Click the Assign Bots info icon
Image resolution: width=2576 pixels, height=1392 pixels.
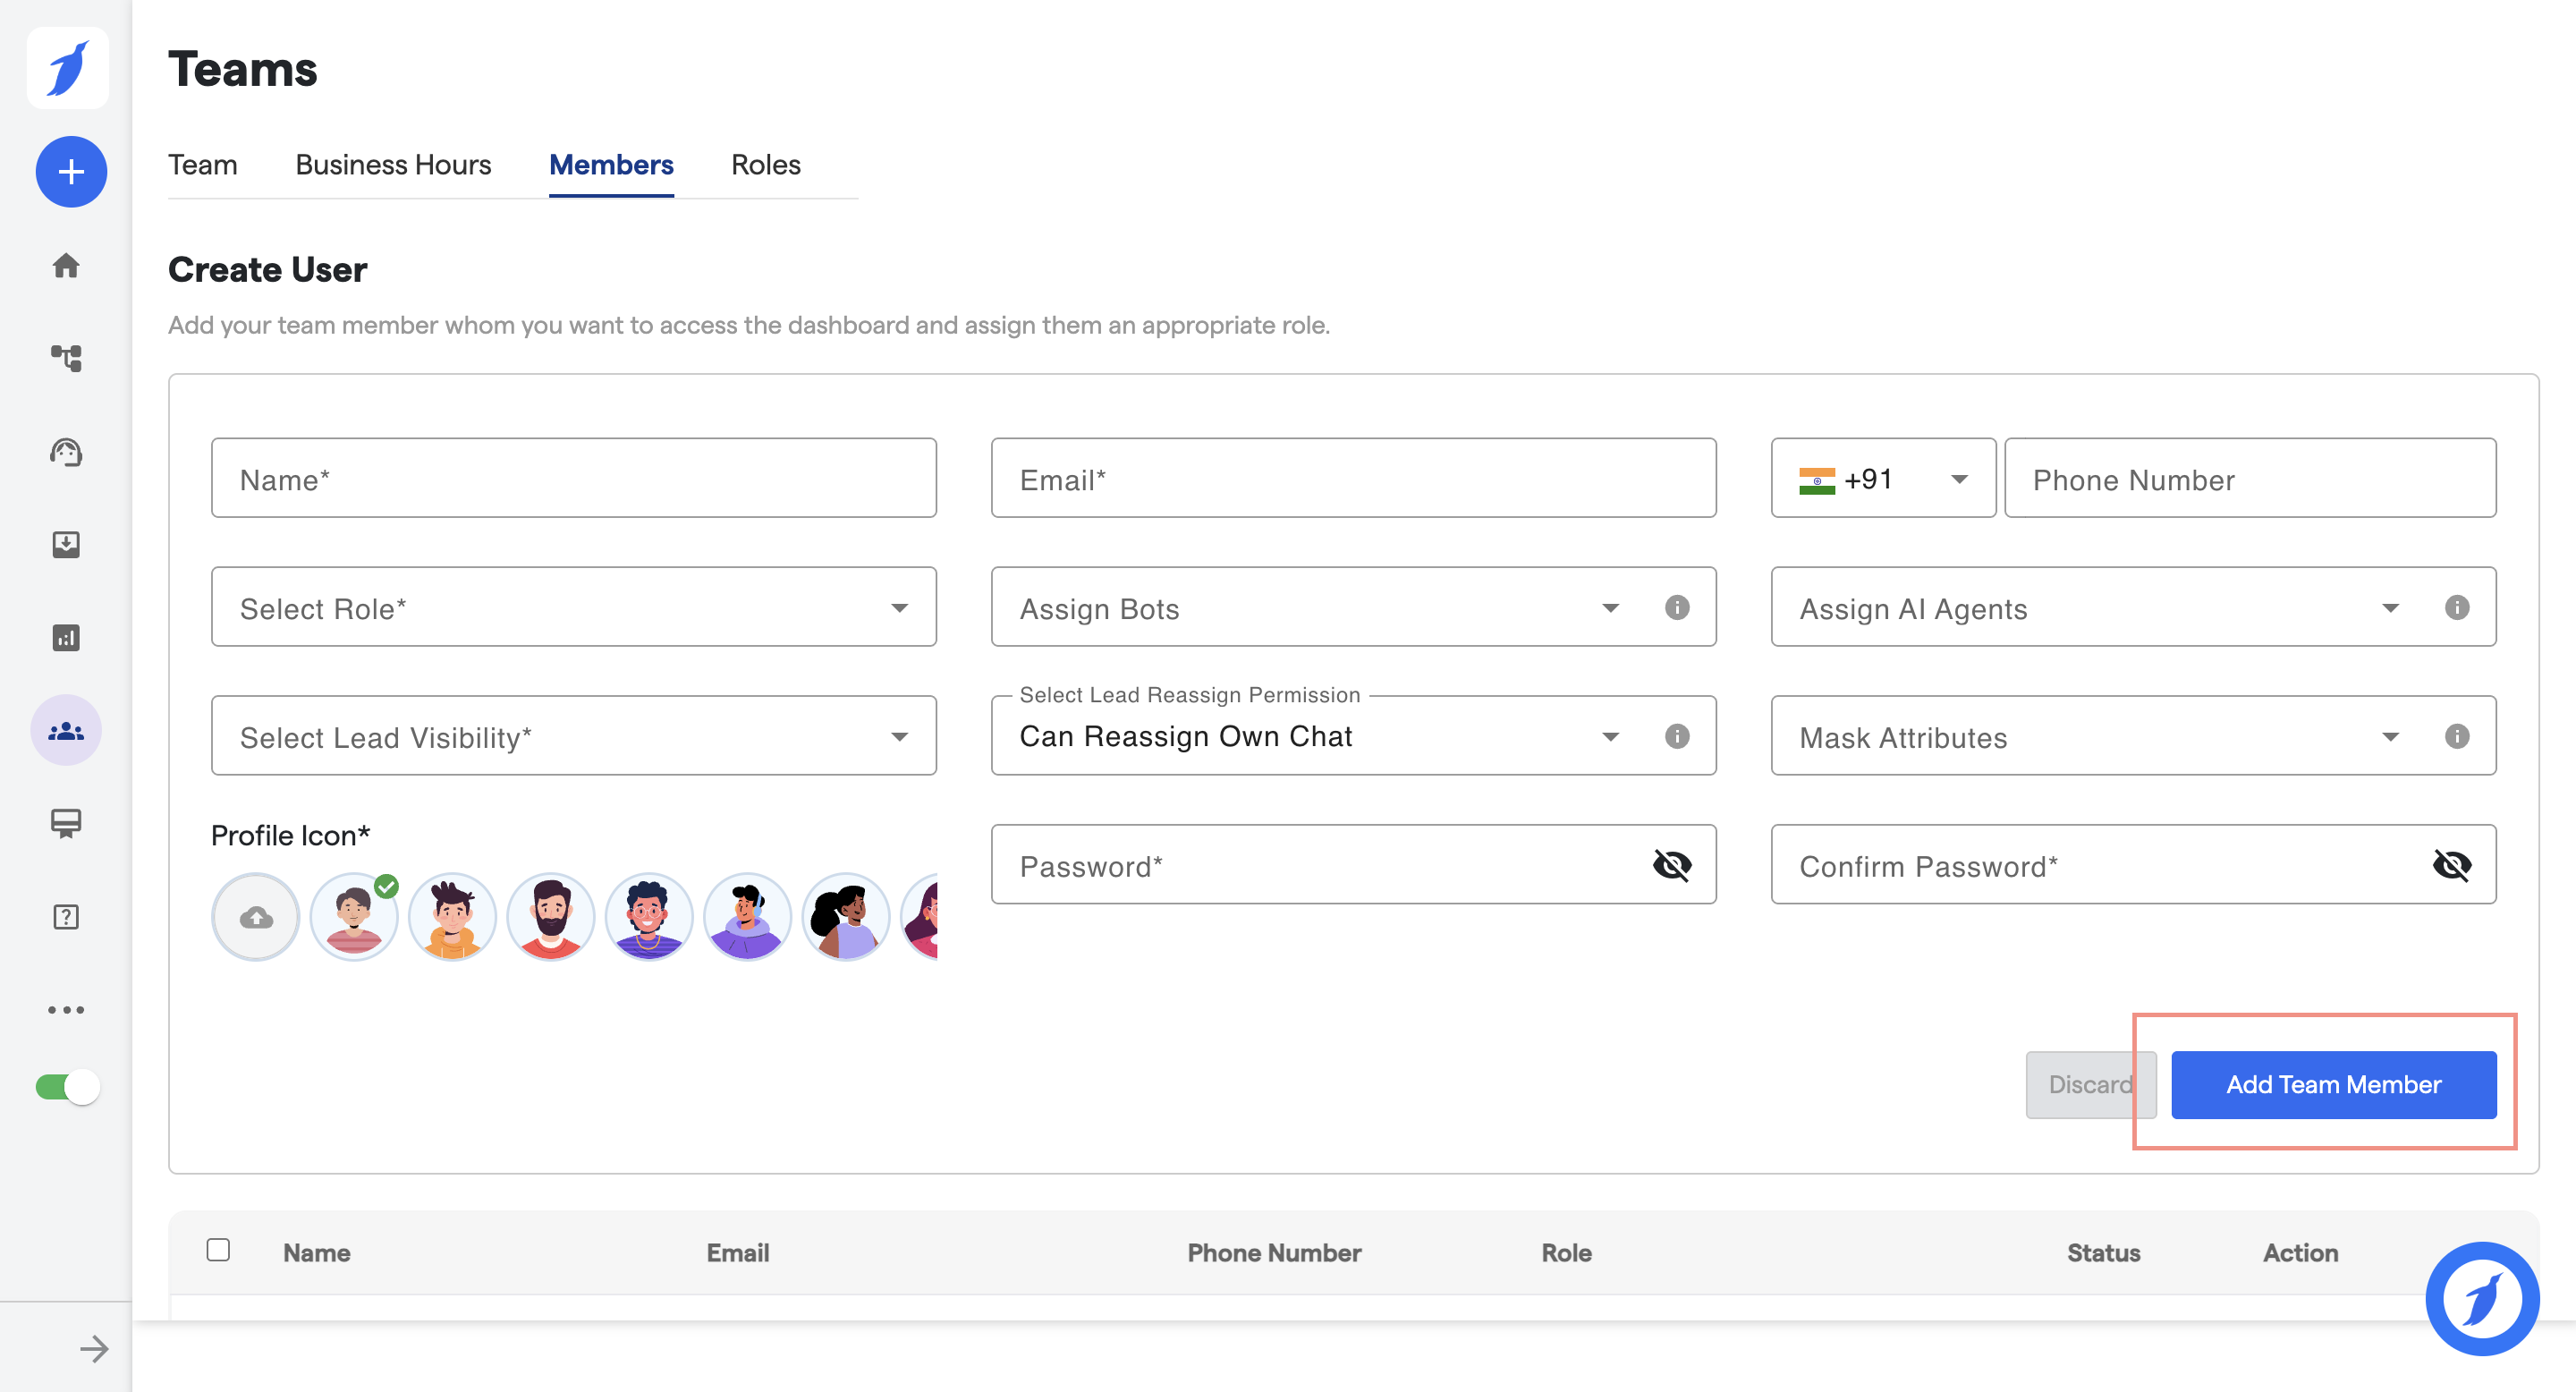tap(1676, 607)
